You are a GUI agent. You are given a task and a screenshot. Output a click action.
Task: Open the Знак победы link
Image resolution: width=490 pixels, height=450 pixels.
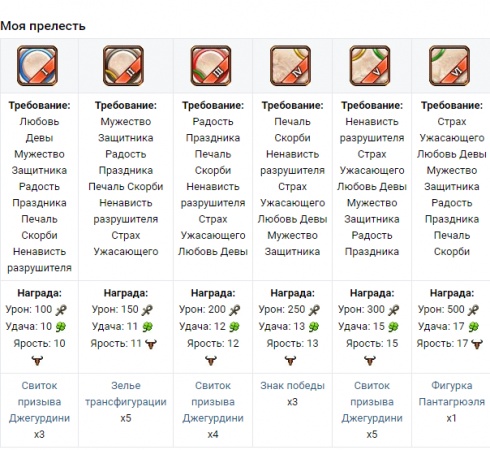(x=292, y=386)
